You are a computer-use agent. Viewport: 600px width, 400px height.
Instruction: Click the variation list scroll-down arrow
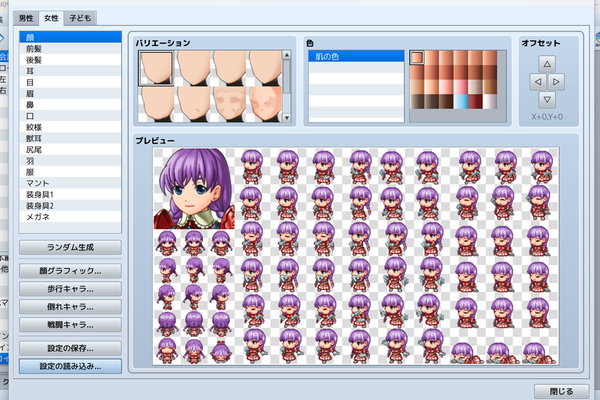[287, 118]
